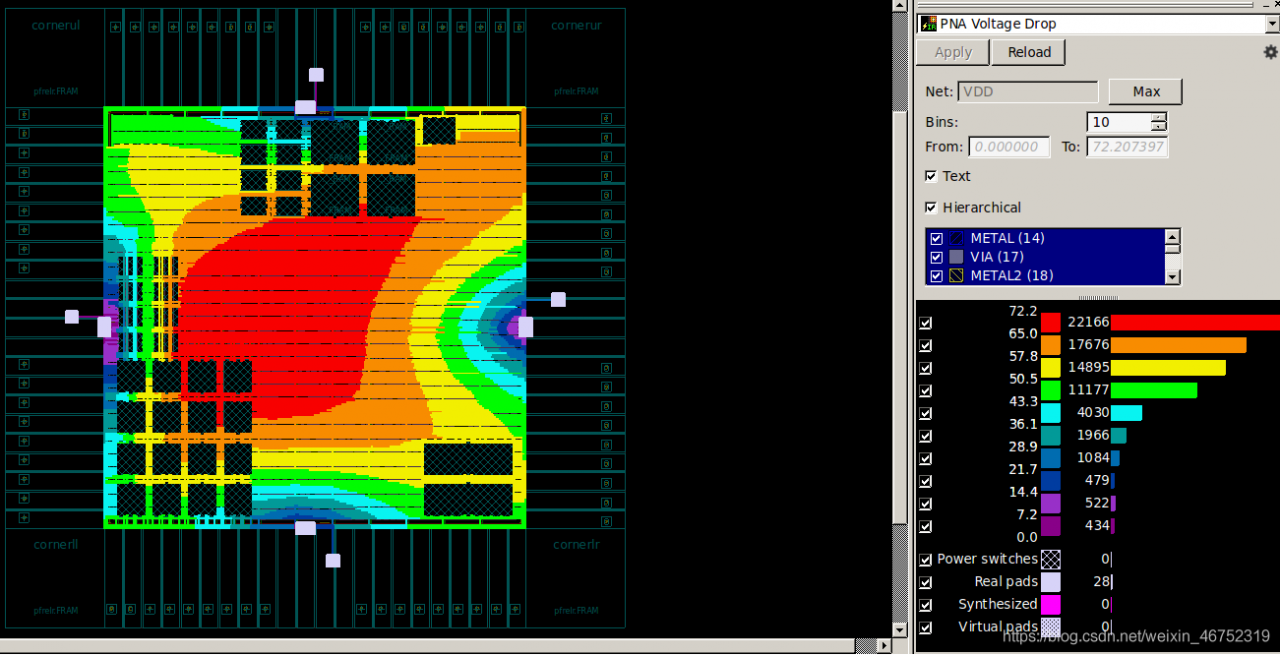Screen dimensions: 1280x655
Task: Toggle the Hierarchical checkbox
Action: click(932, 208)
